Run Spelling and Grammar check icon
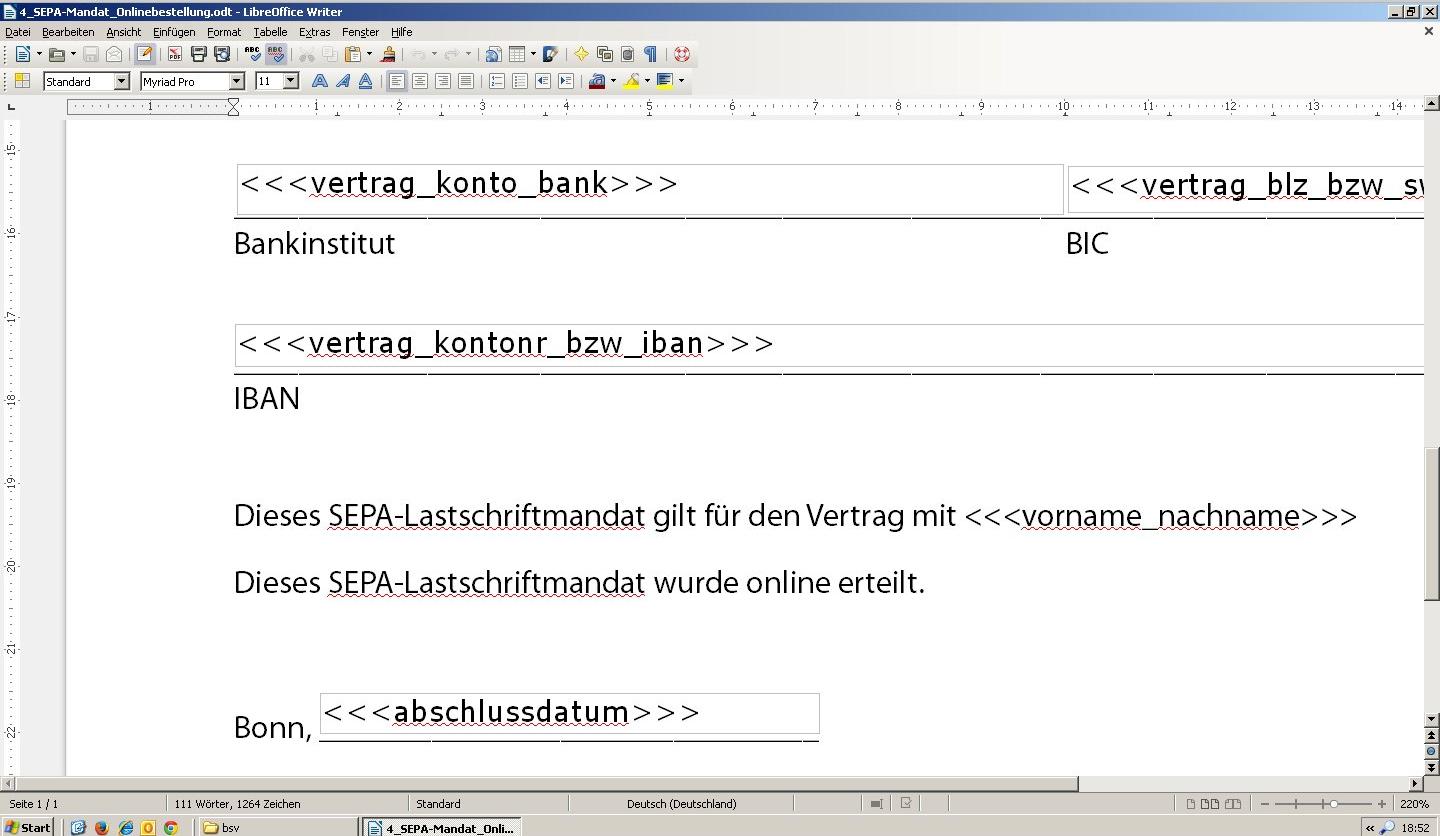The image size is (1440, 836). [252, 54]
